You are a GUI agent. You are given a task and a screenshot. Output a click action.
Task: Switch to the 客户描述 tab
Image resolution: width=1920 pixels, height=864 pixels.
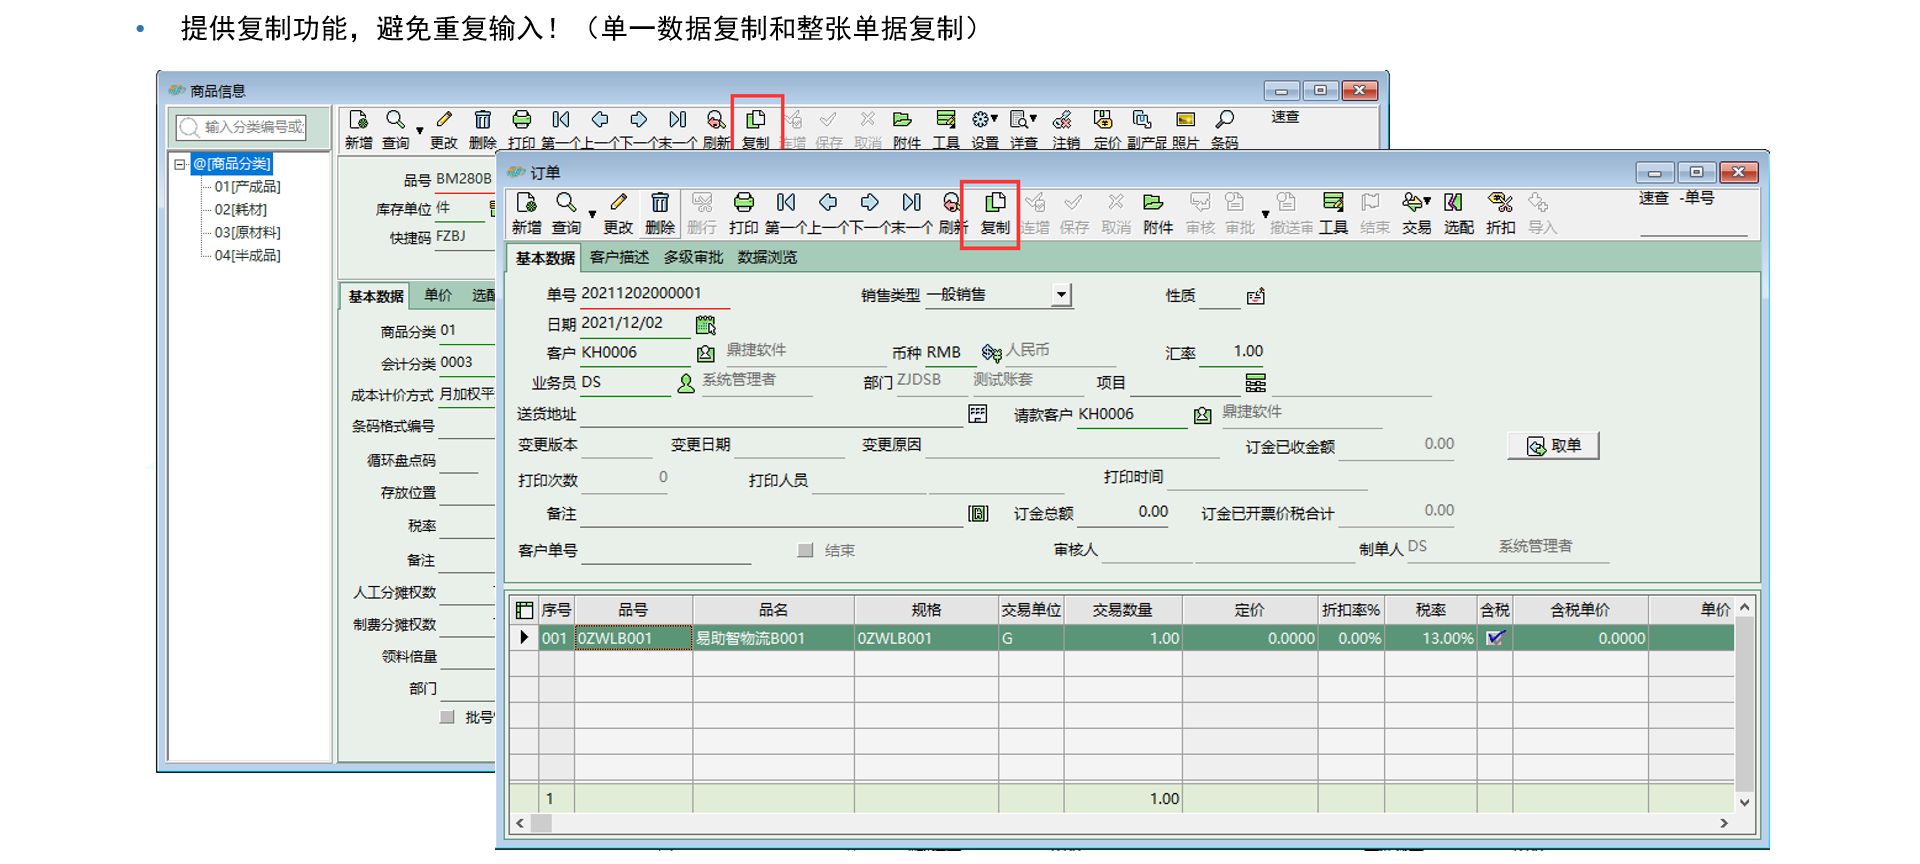tap(619, 258)
